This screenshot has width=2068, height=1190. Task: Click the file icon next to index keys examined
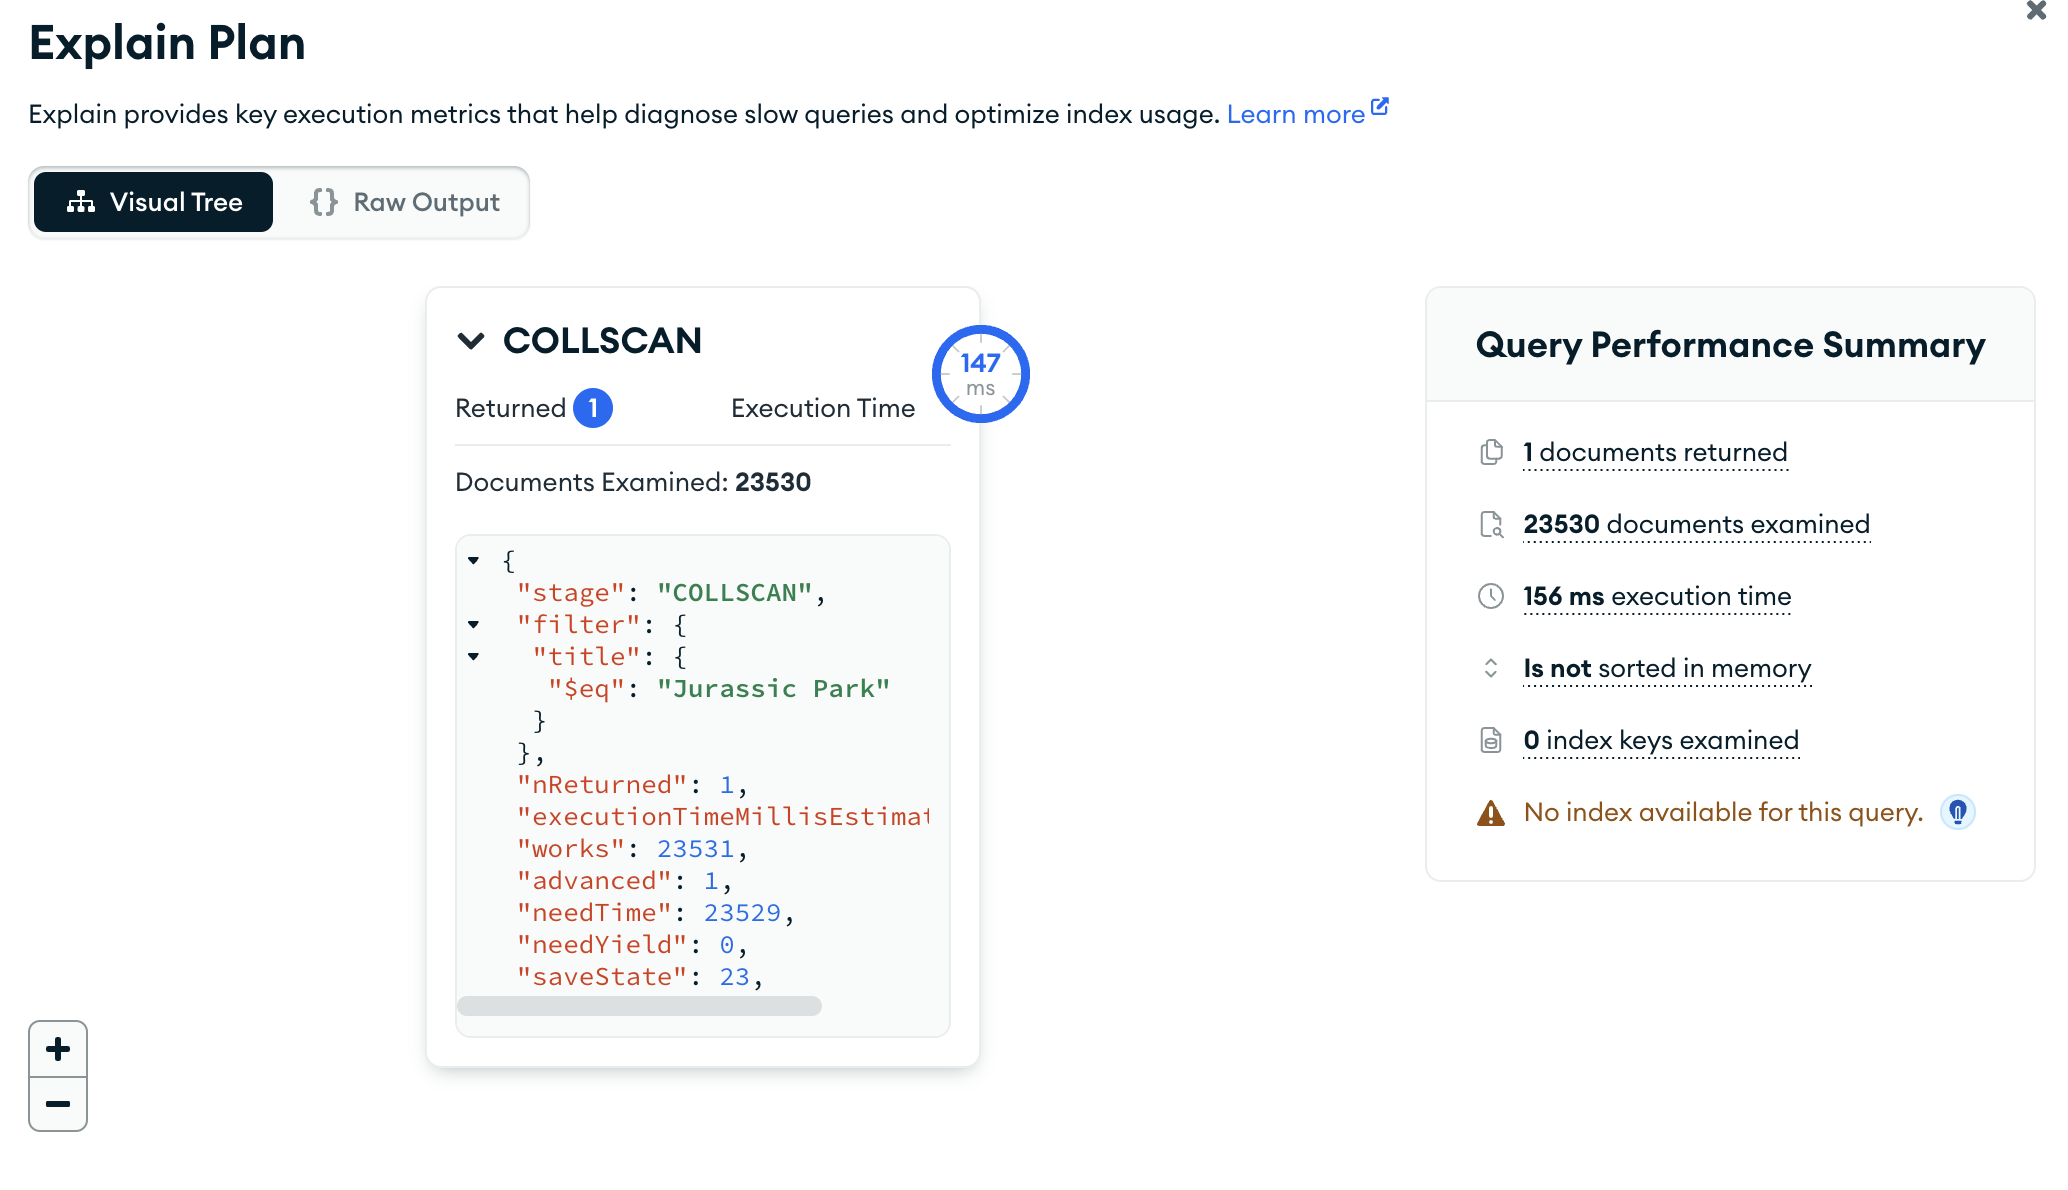(1491, 740)
